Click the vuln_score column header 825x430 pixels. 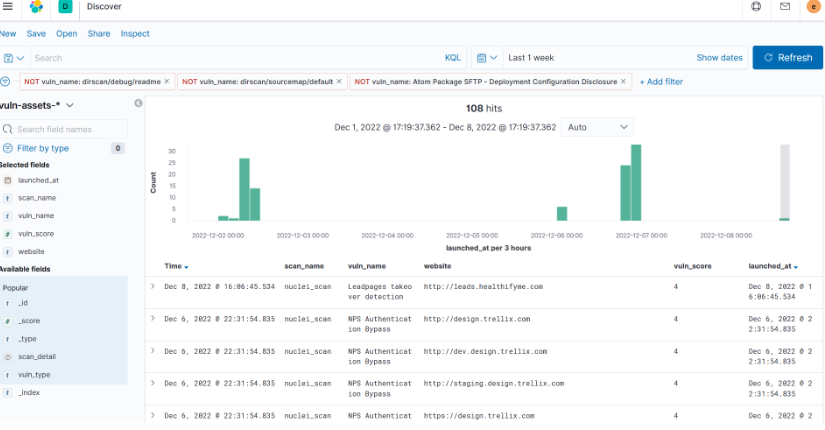point(692,266)
